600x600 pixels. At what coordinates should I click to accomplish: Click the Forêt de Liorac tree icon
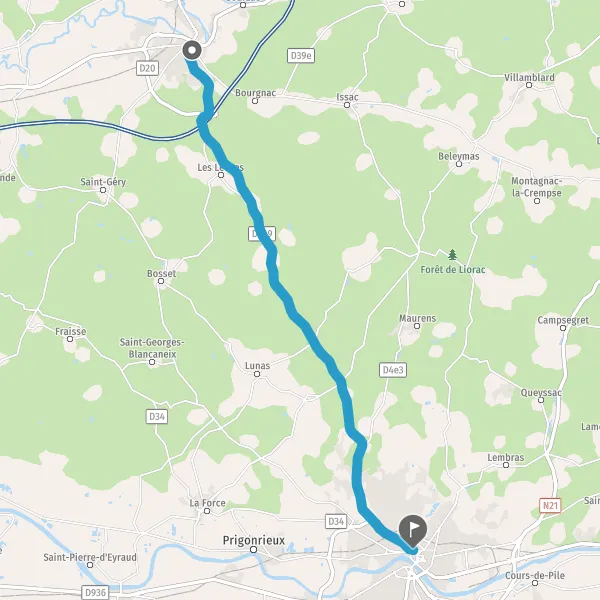click(453, 254)
